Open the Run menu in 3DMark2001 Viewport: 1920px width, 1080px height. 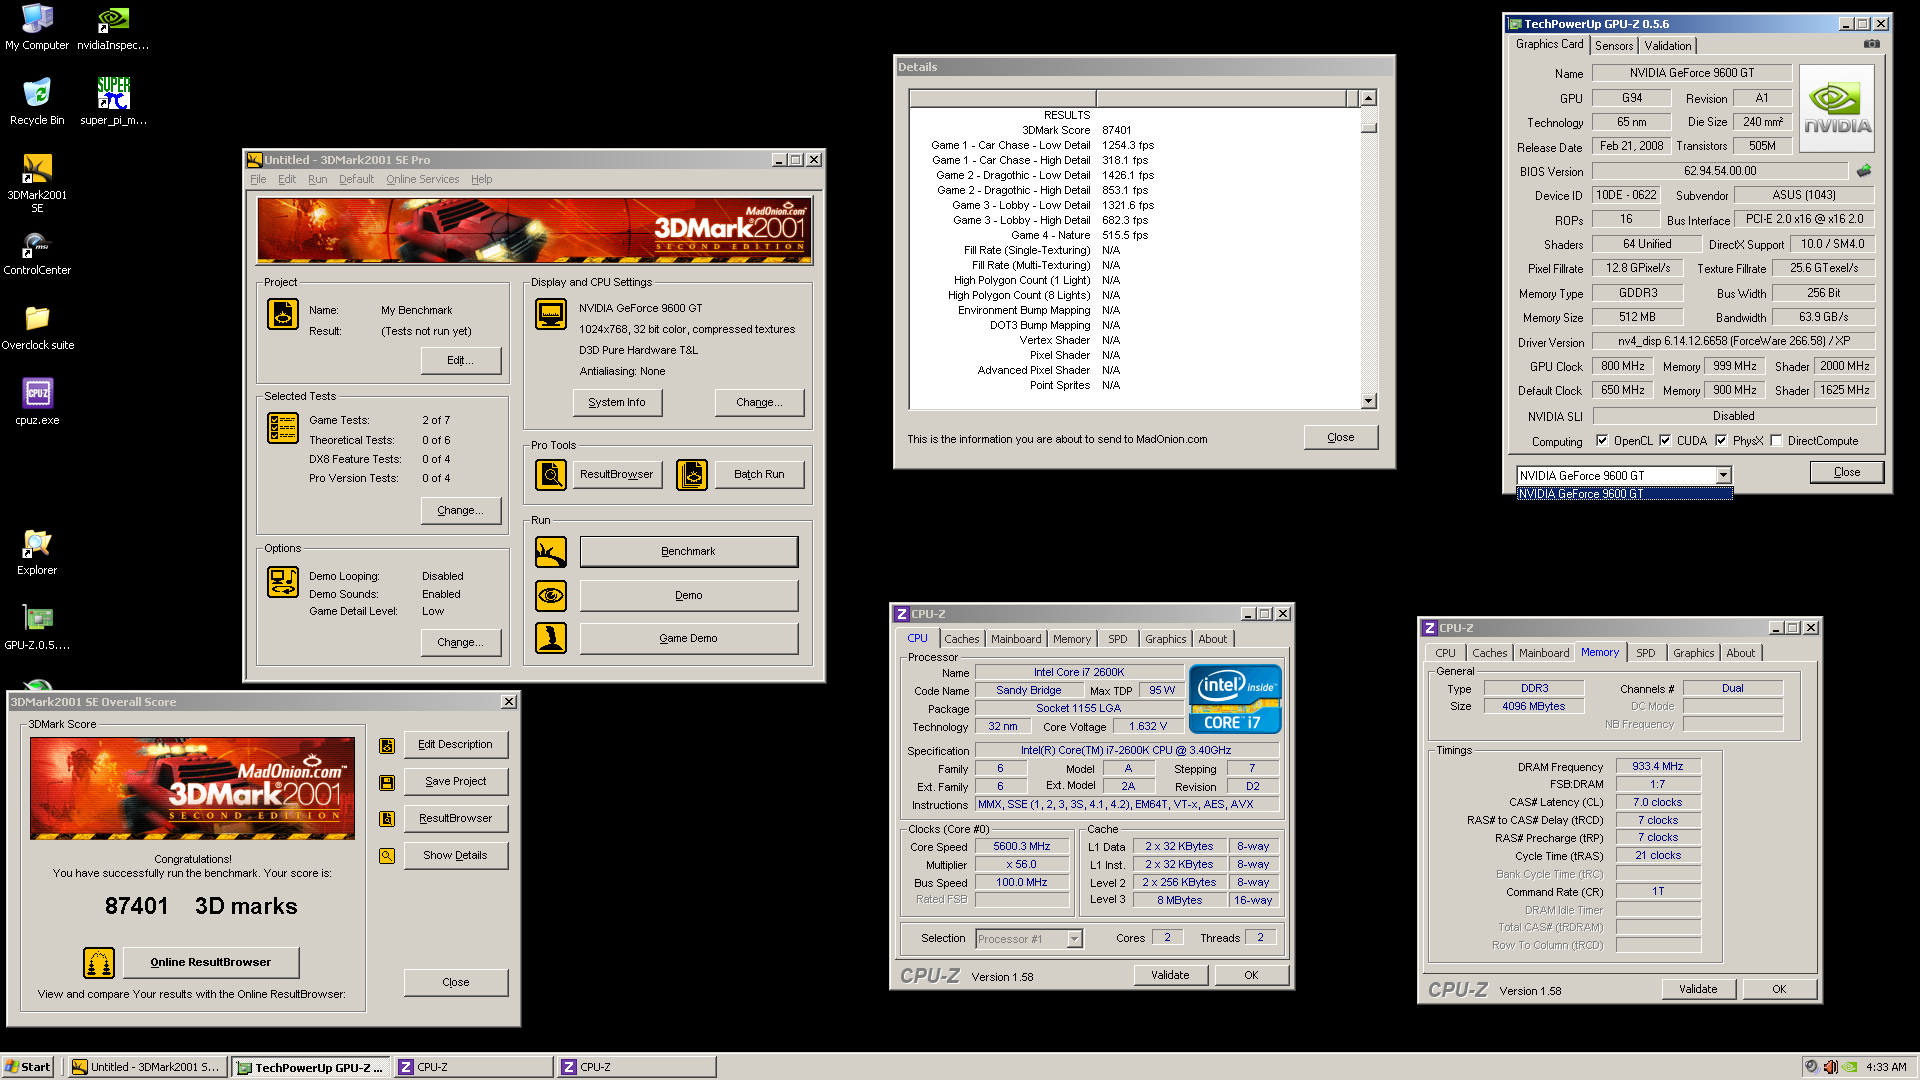point(317,180)
